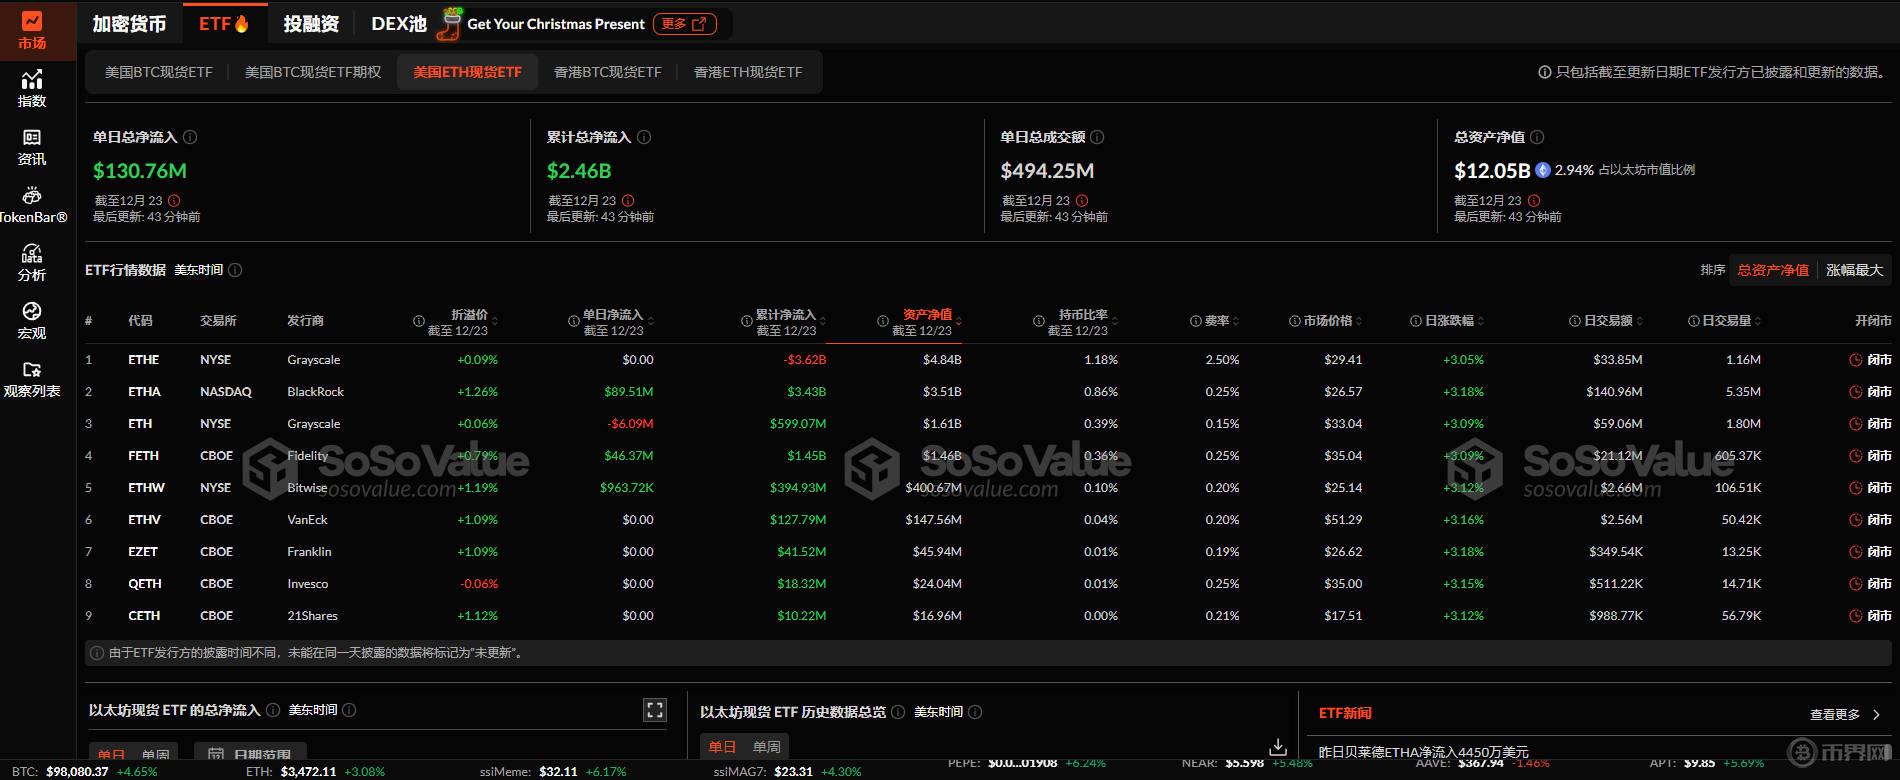Click info icon next to 总资产净值
This screenshot has width=1900, height=780.
click(x=1537, y=137)
